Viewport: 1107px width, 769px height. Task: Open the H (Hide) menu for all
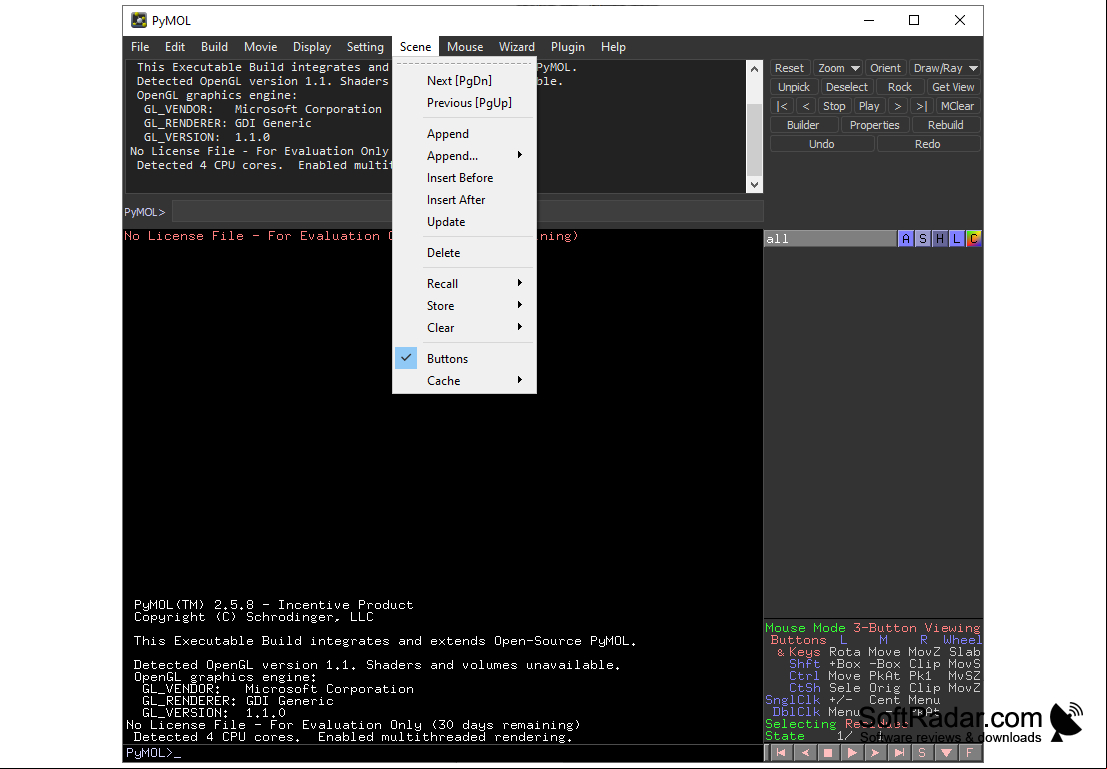click(940, 239)
